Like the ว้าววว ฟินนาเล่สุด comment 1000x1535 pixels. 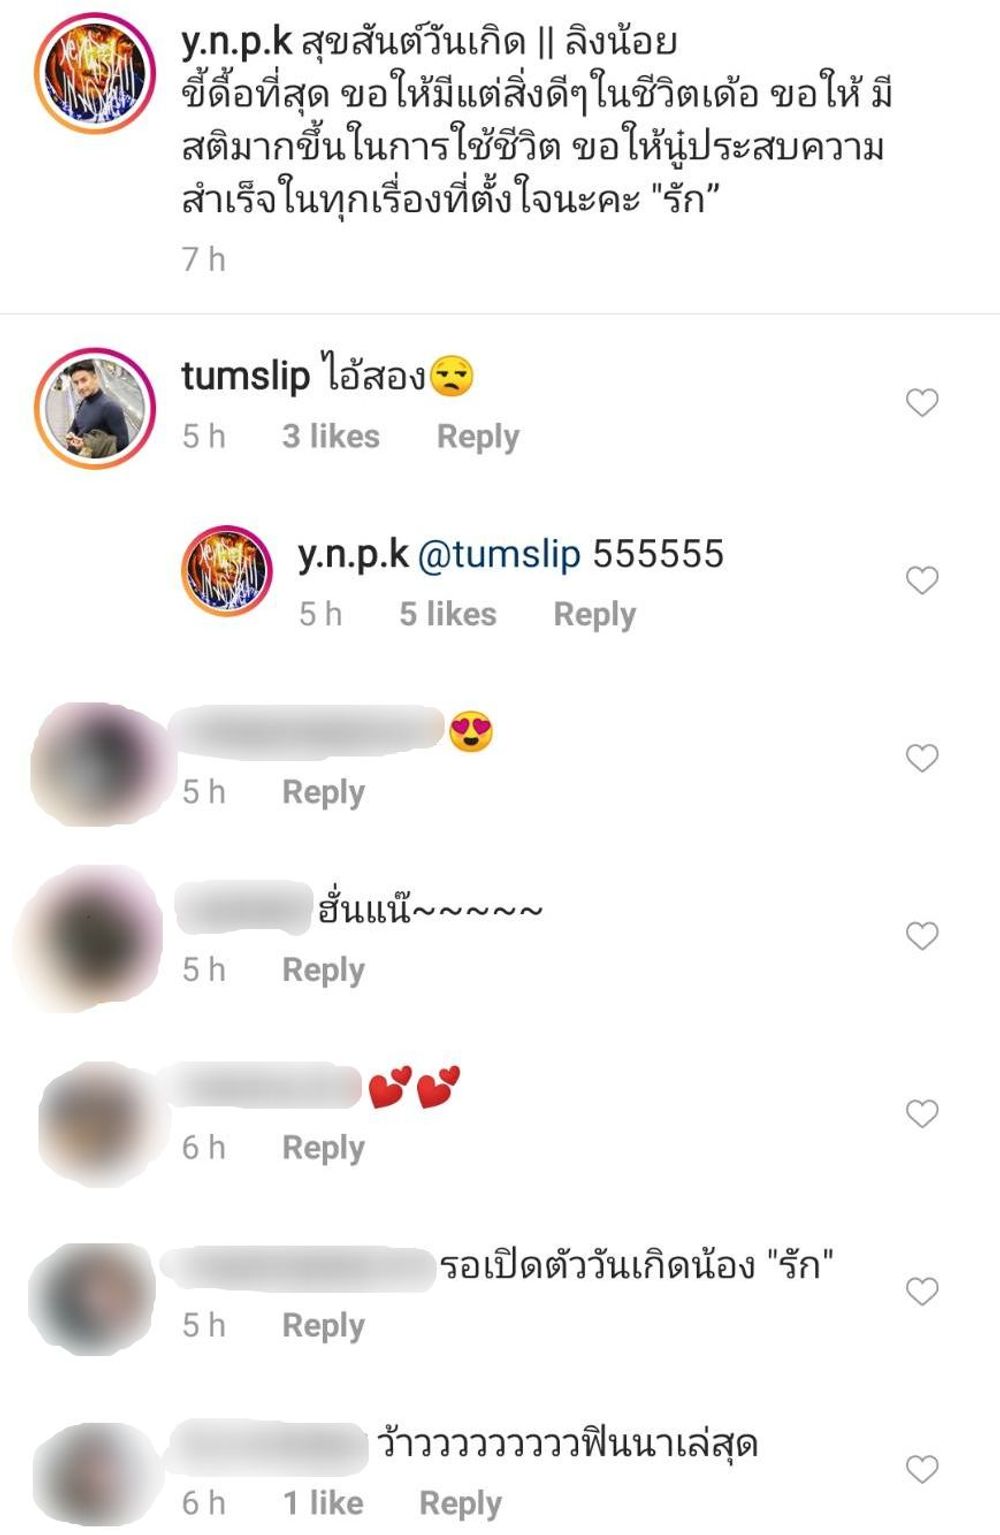point(921,1469)
